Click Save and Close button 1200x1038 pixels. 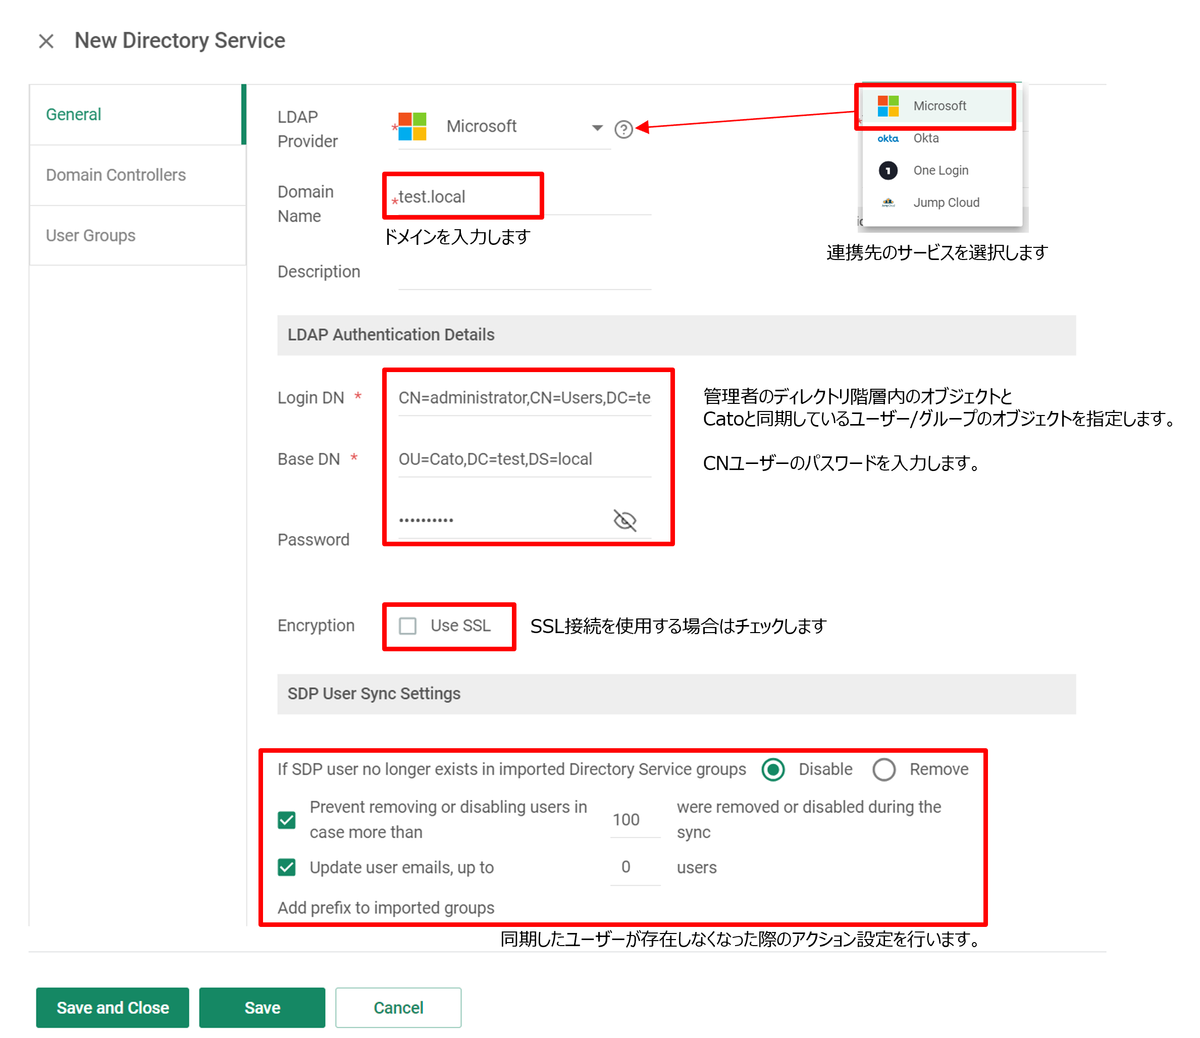(x=113, y=1008)
